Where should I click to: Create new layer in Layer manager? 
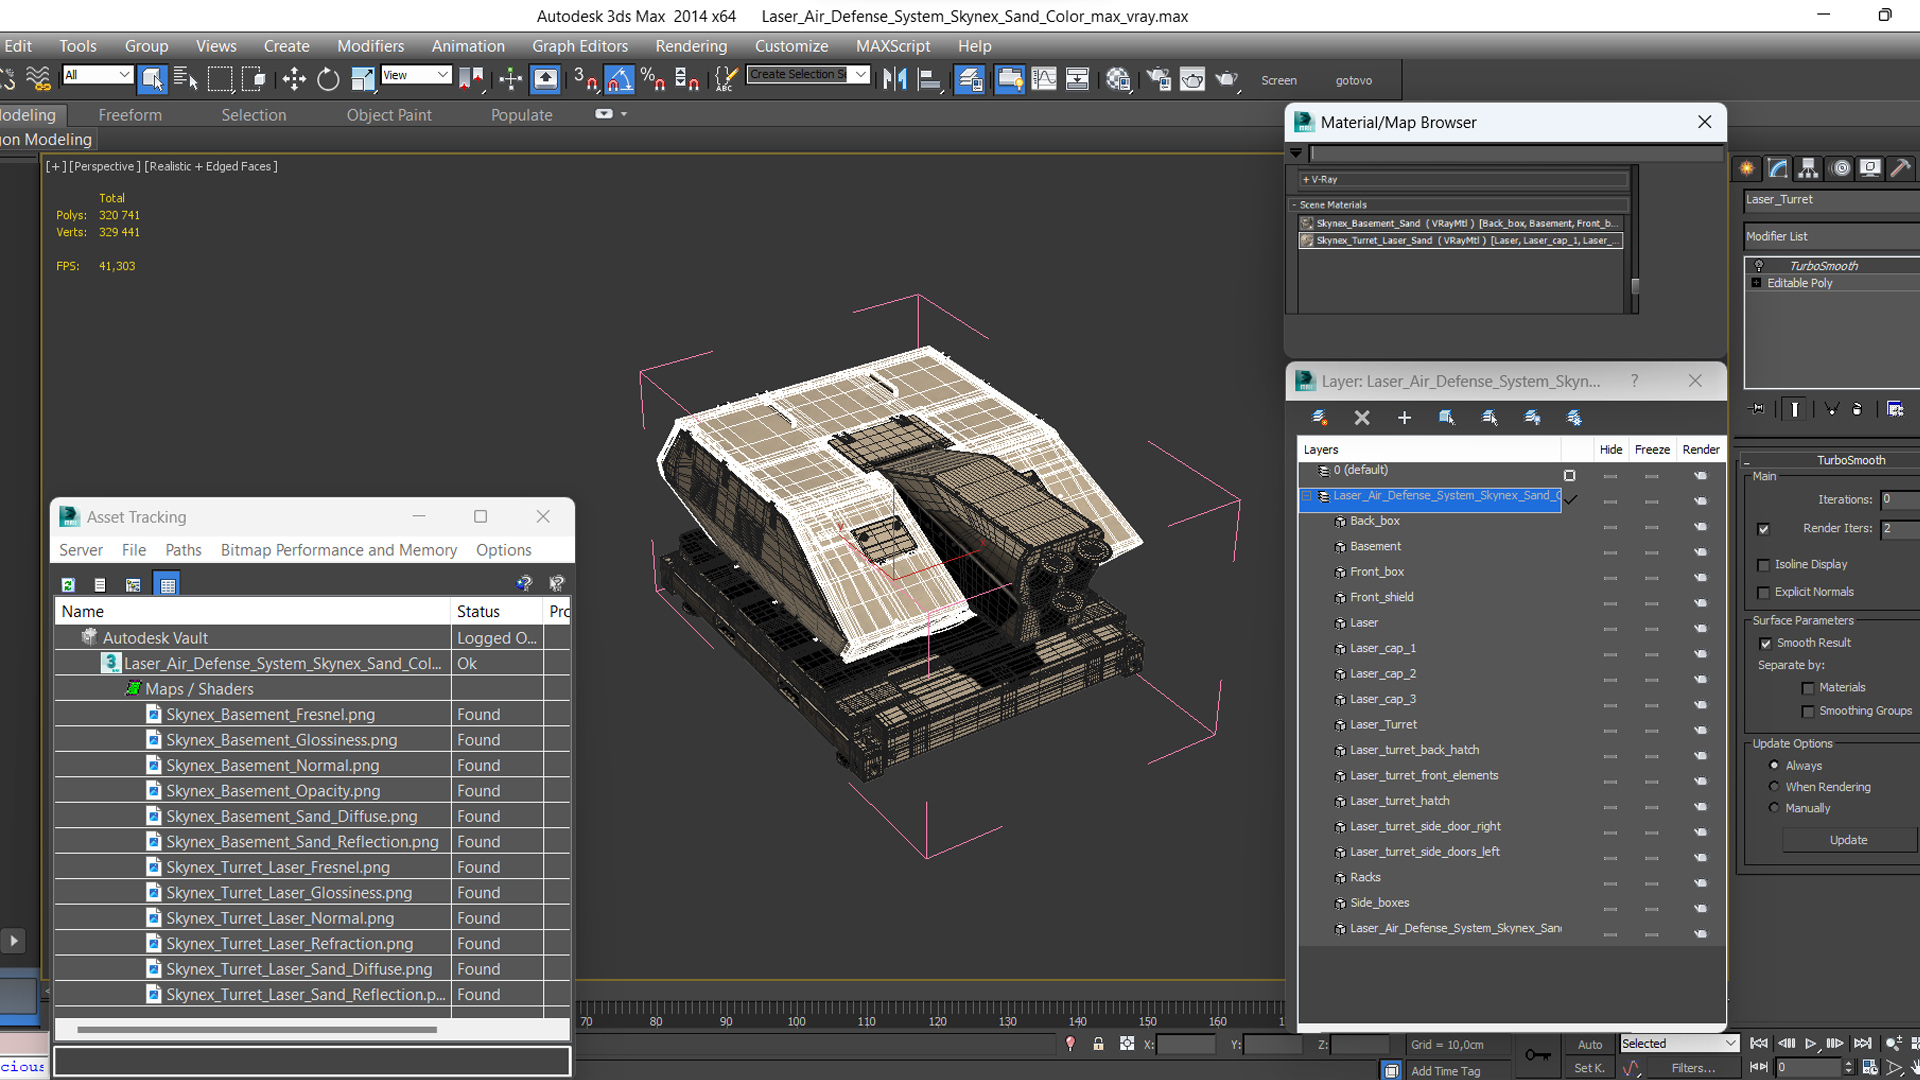pos(1319,417)
